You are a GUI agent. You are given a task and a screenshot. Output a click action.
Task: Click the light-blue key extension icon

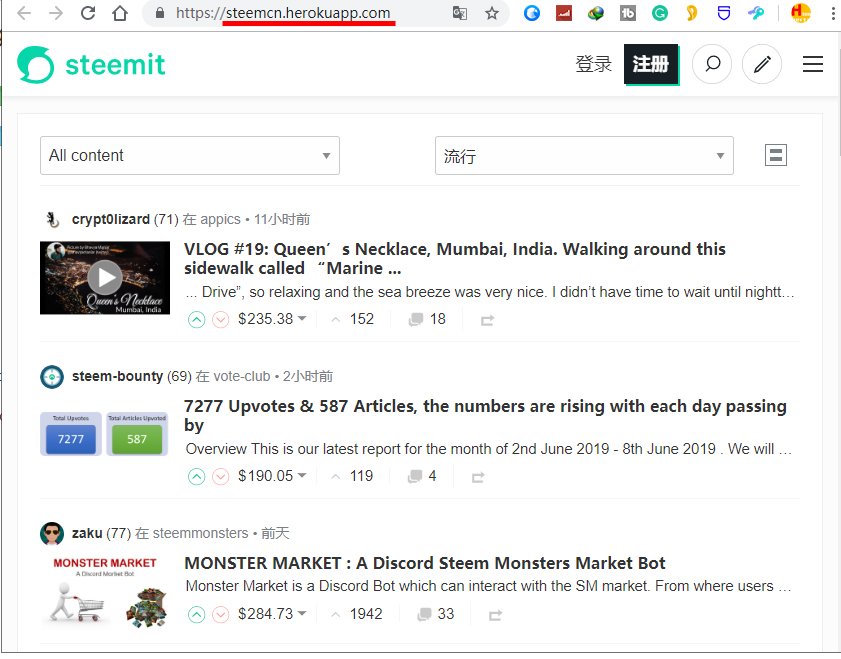coord(756,13)
